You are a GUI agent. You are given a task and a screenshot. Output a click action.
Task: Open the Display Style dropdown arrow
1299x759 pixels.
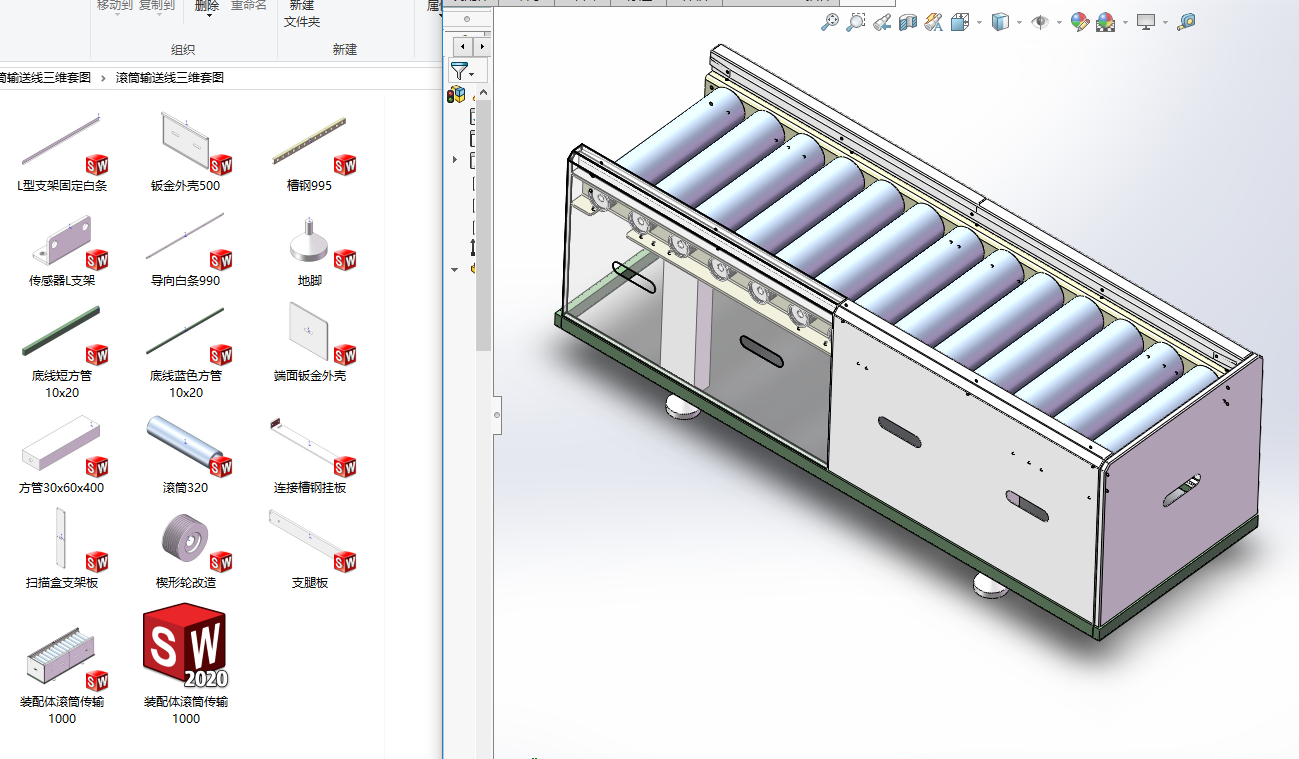pos(1020,22)
